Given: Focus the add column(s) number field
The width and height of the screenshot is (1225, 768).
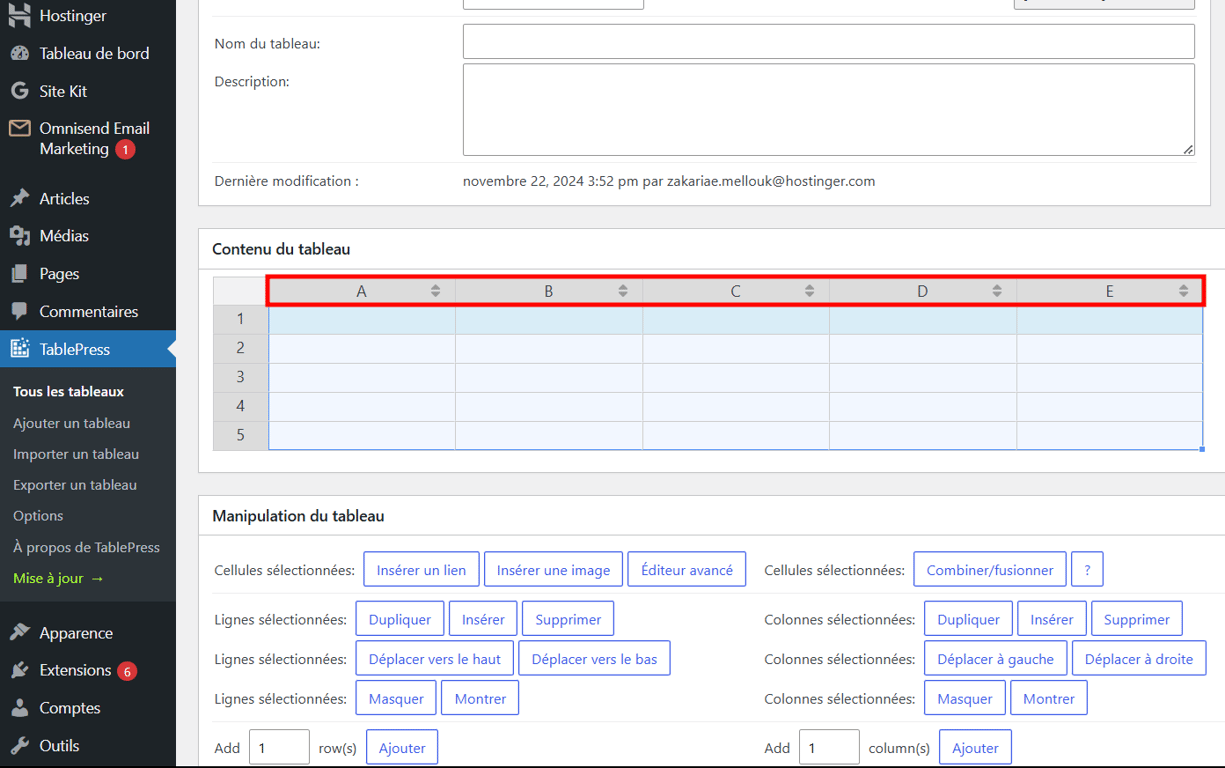Looking at the screenshot, I should (829, 747).
